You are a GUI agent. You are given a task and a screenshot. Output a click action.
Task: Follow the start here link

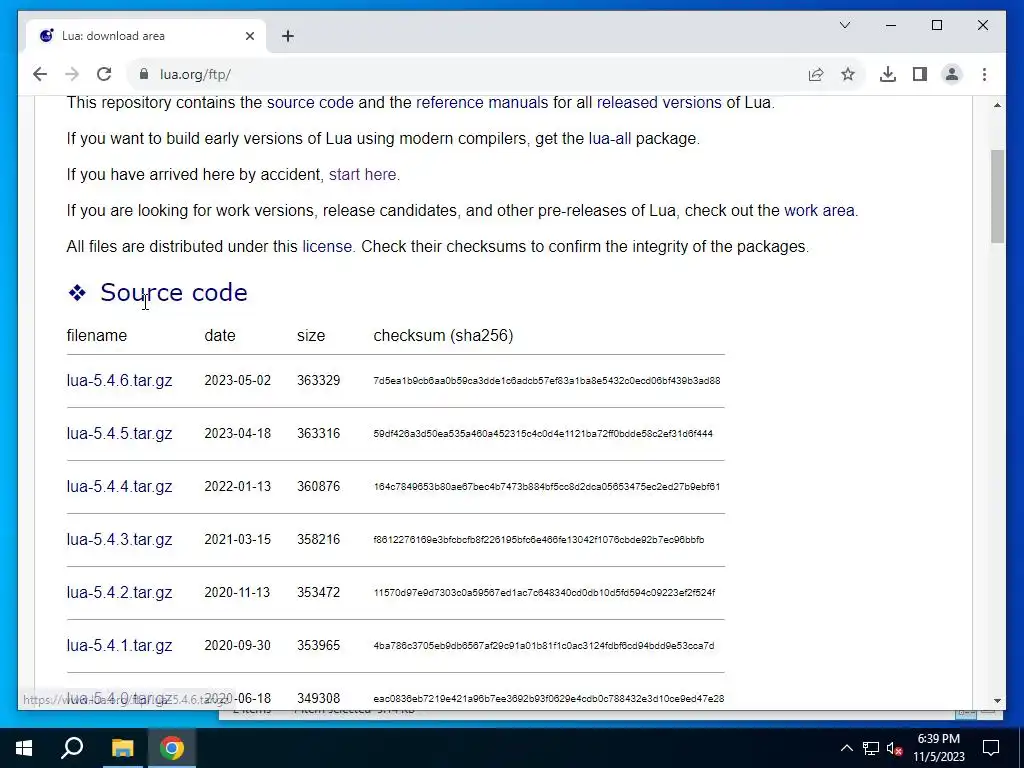pos(362,174)
